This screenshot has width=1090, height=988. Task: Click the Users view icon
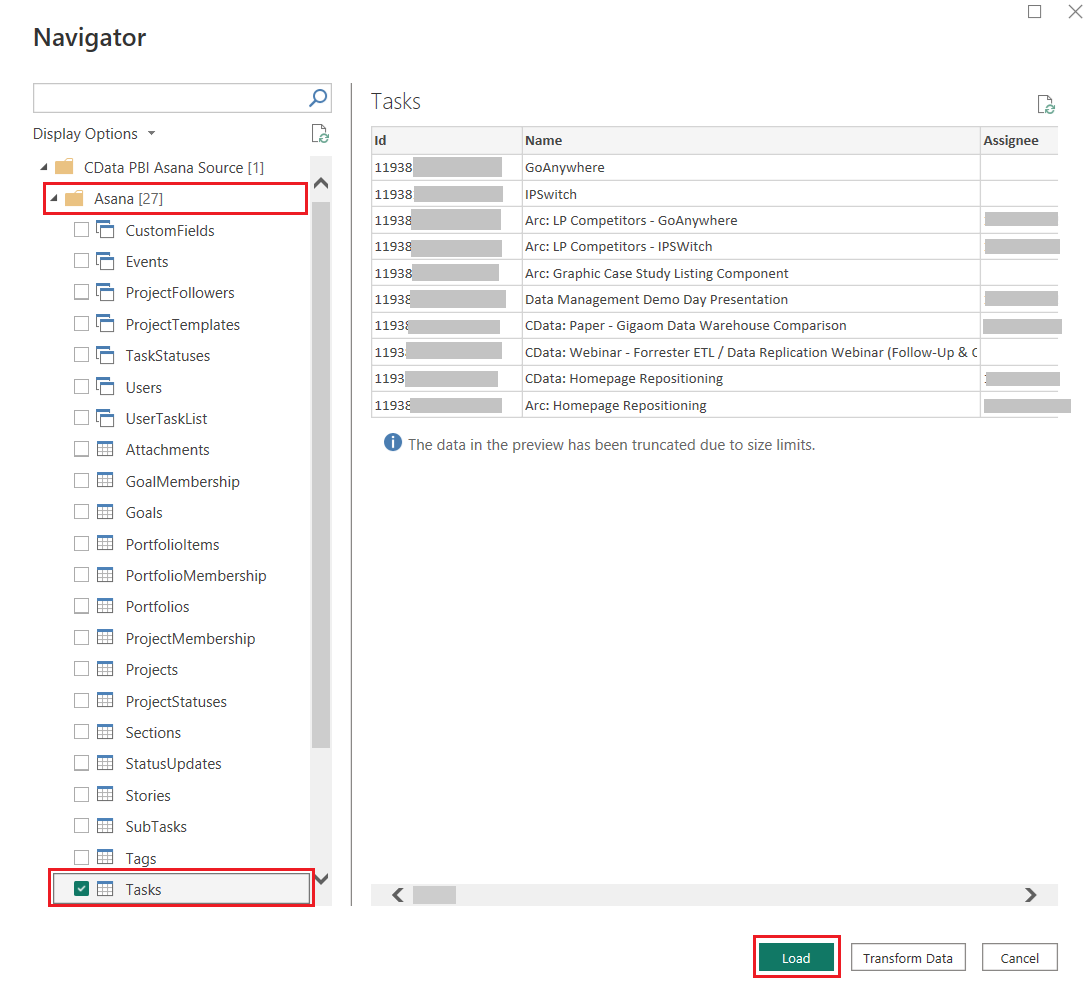[105, 387]
